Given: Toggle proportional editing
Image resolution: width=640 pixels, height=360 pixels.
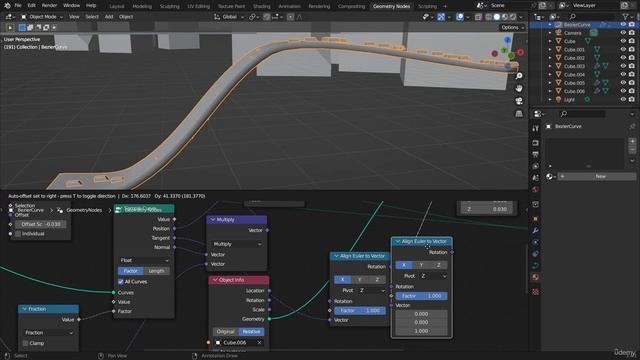Looking at the screenshot, I should (290, 17).
